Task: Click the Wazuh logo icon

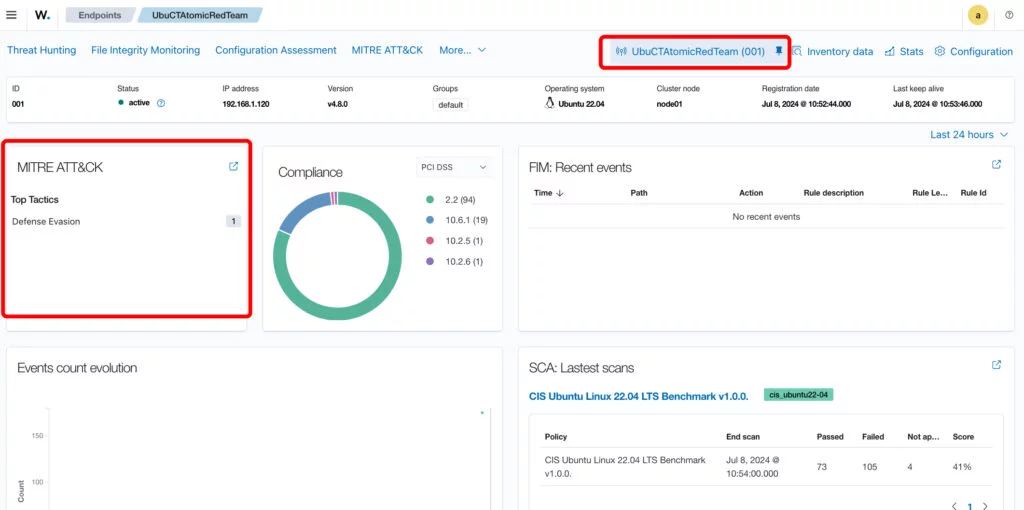Action: (x=42, y=15)
